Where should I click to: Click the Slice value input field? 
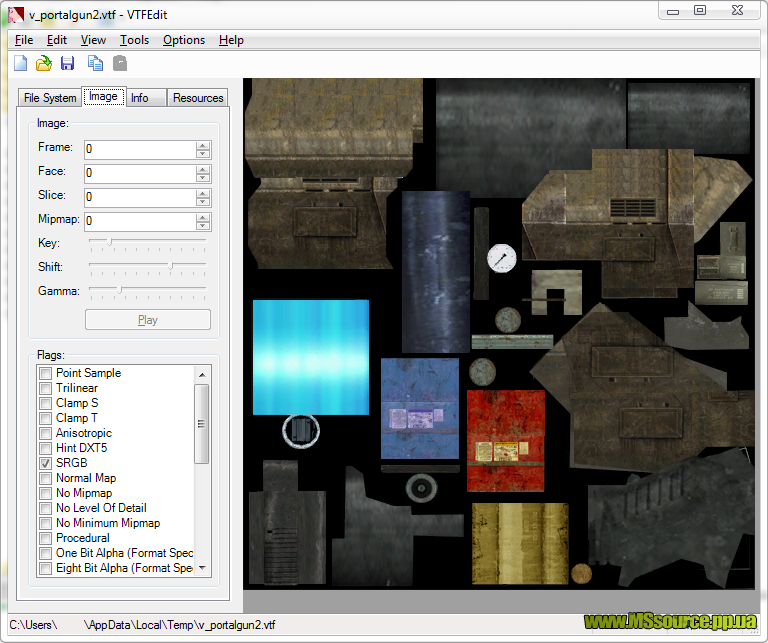pos(140,197)
